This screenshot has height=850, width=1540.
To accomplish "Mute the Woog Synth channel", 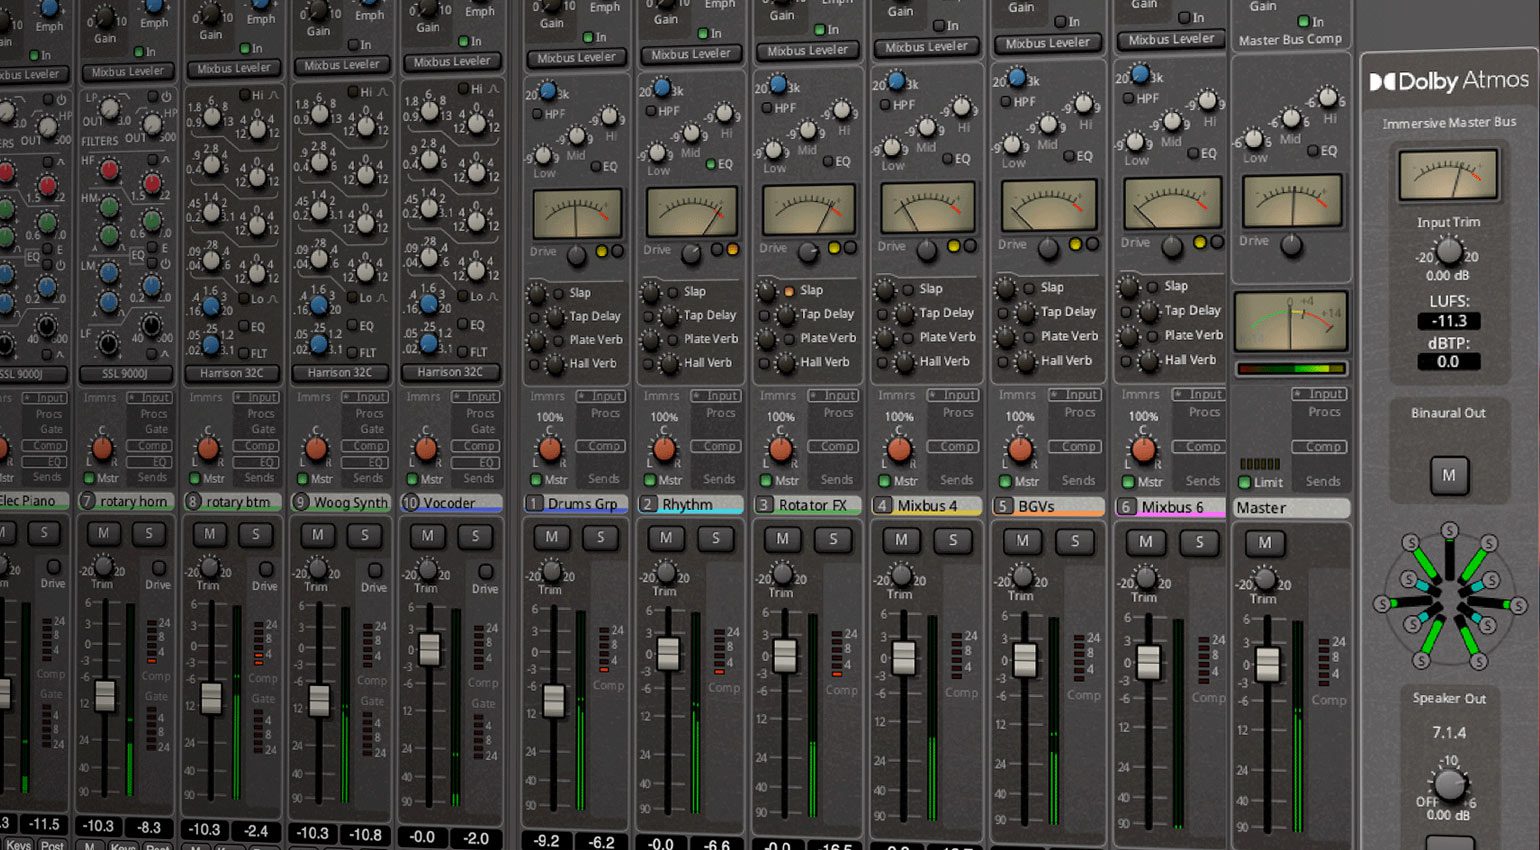I will coord(318,534).
